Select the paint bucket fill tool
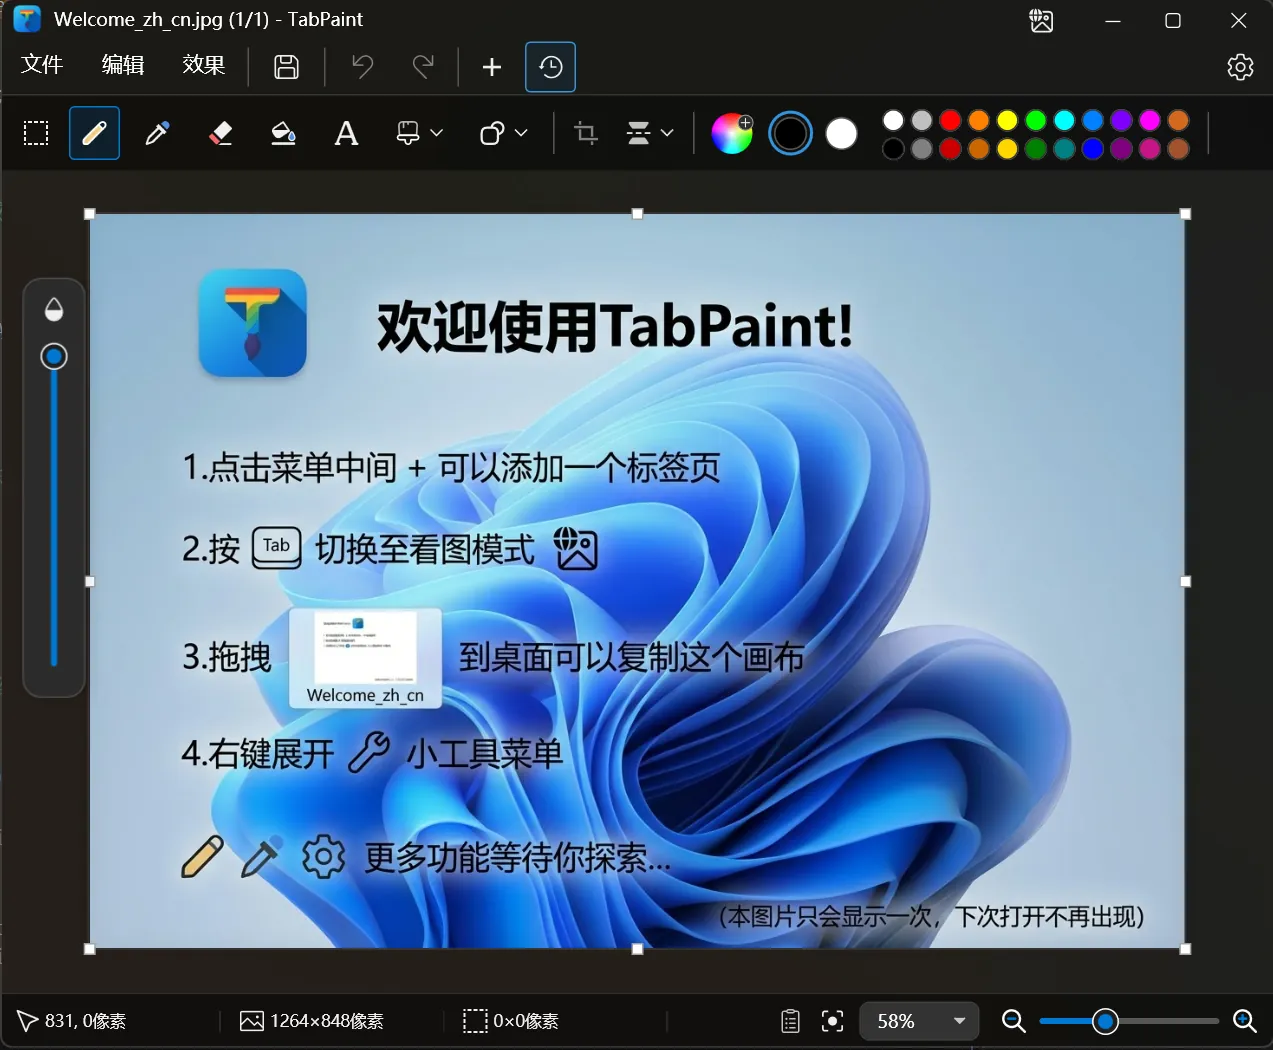Viewport: 1273px width, 1050px height. click(x=283, y=132)
